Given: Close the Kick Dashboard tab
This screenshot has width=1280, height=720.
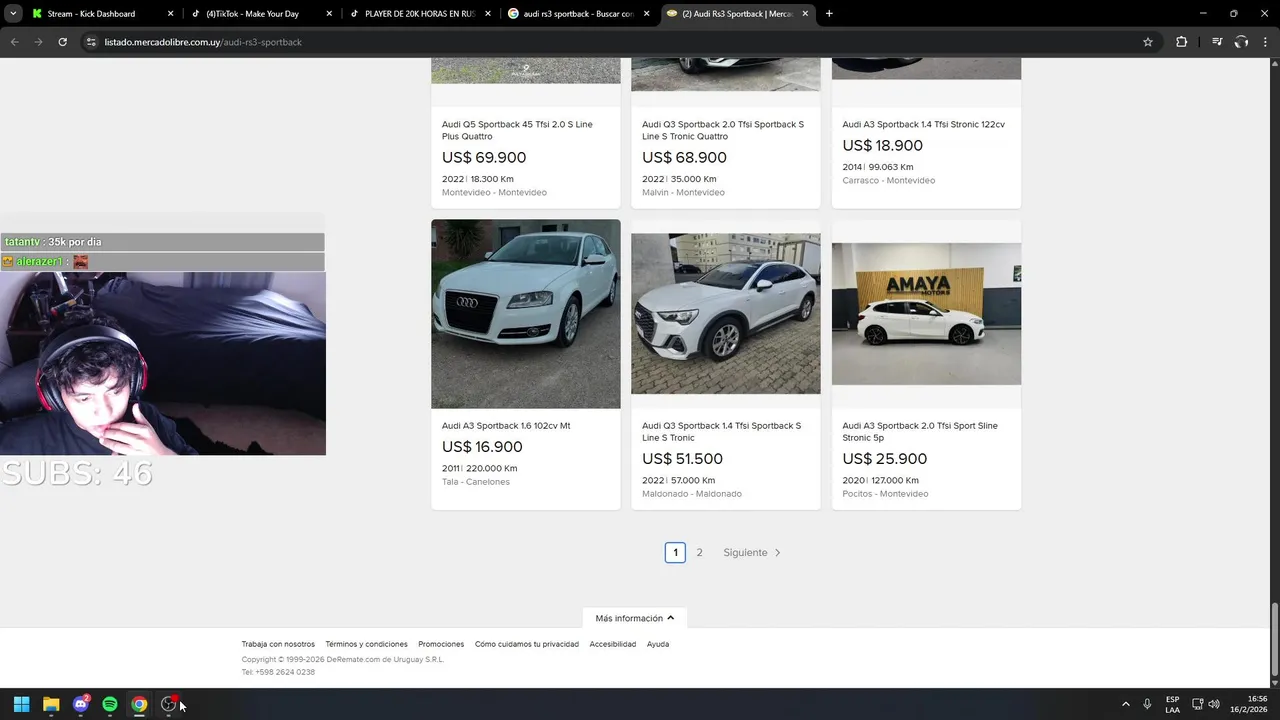Looking at the screenshot, I should 170,14.
